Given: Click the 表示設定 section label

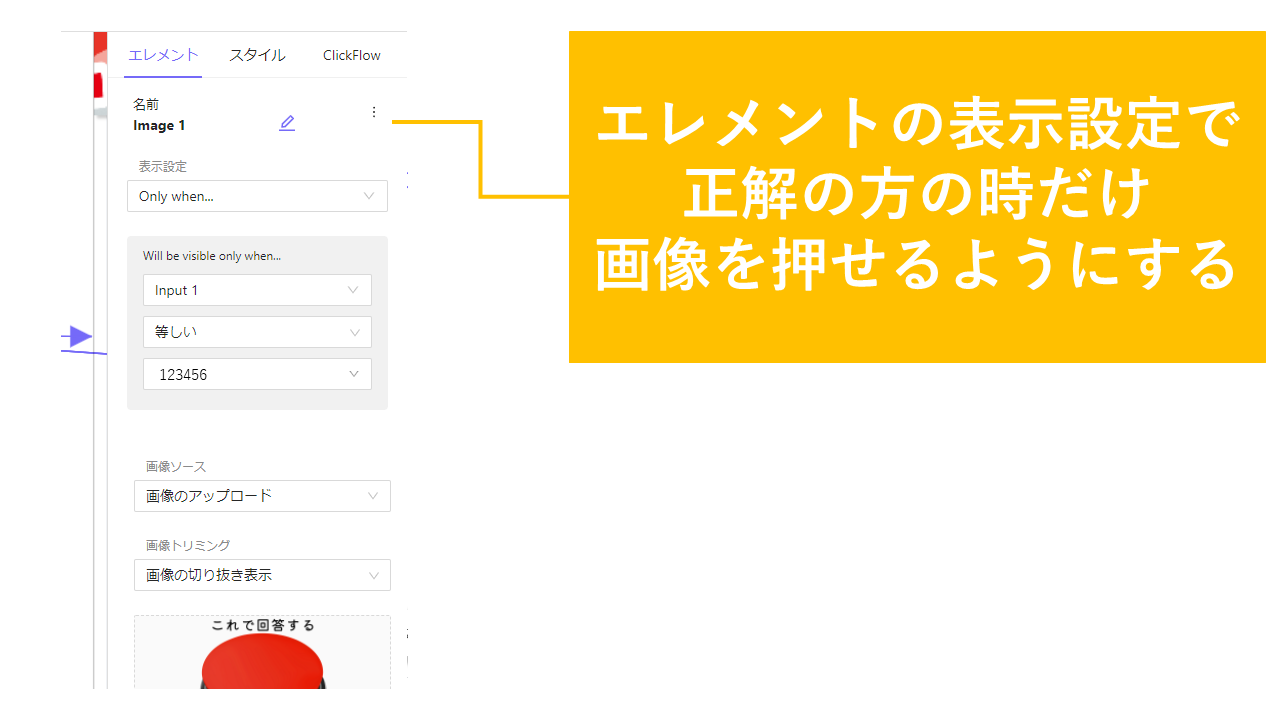Looking at the screenshot, I should coord(162,167).
